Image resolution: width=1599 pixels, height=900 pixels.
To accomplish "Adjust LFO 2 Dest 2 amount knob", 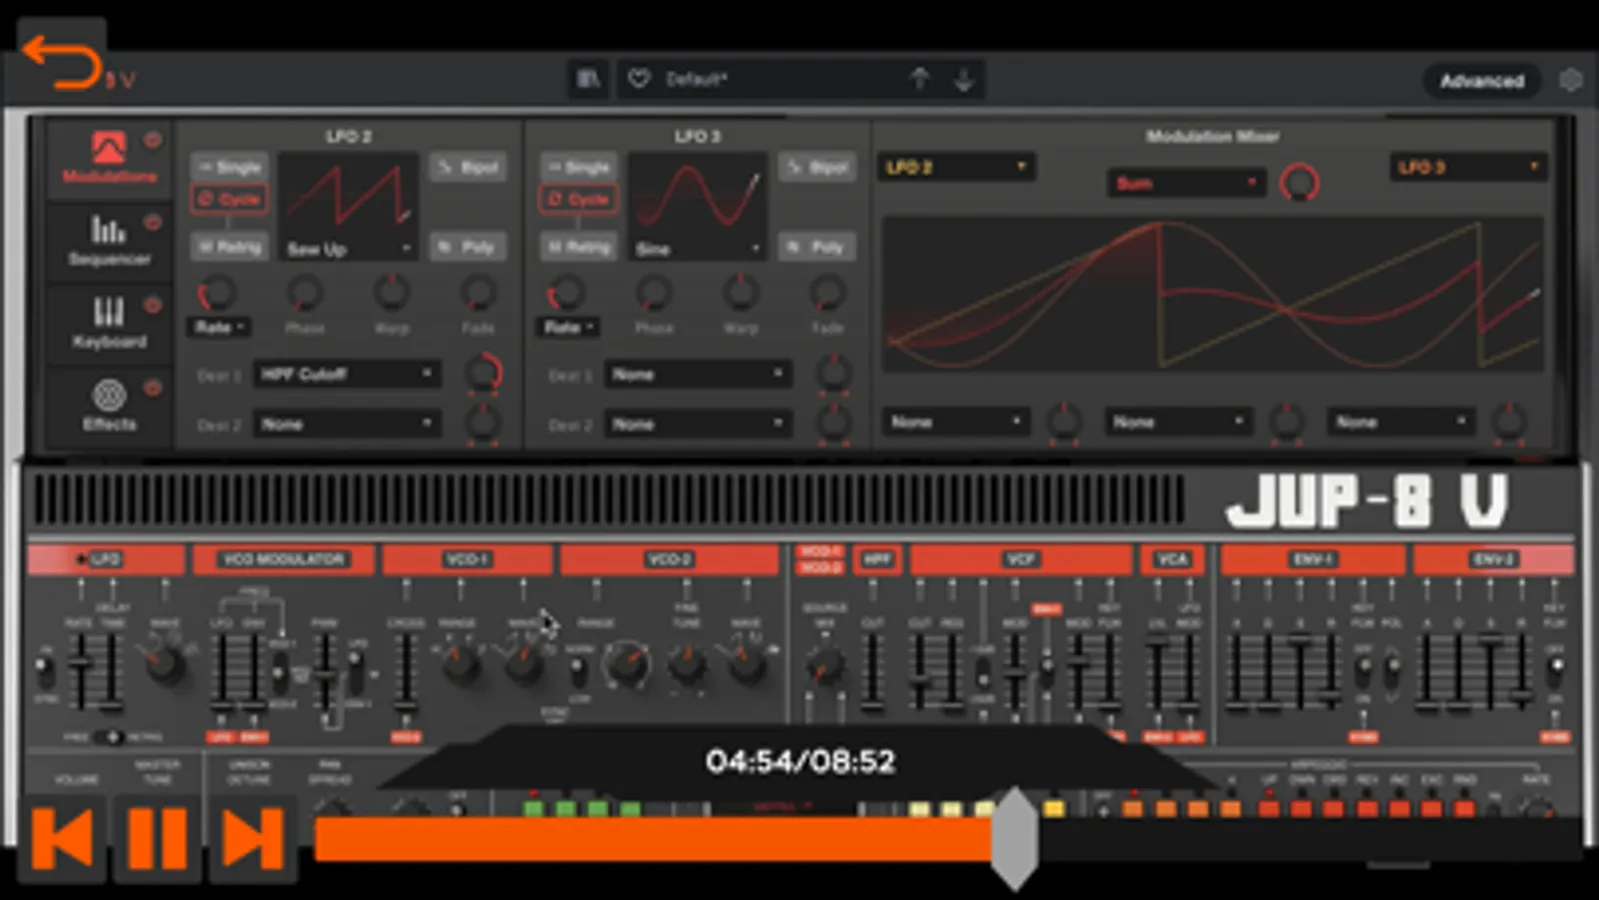I will [x=484, y=423].
